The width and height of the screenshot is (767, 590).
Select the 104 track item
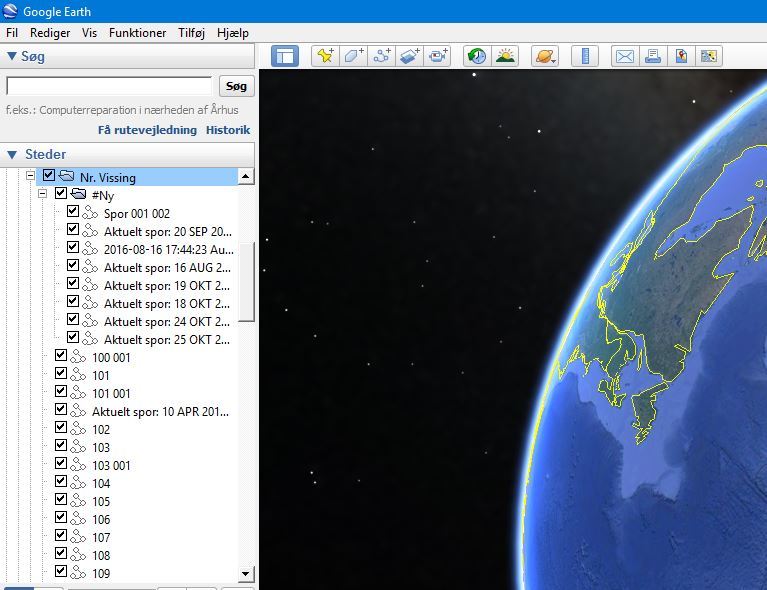tap(101, 484)
